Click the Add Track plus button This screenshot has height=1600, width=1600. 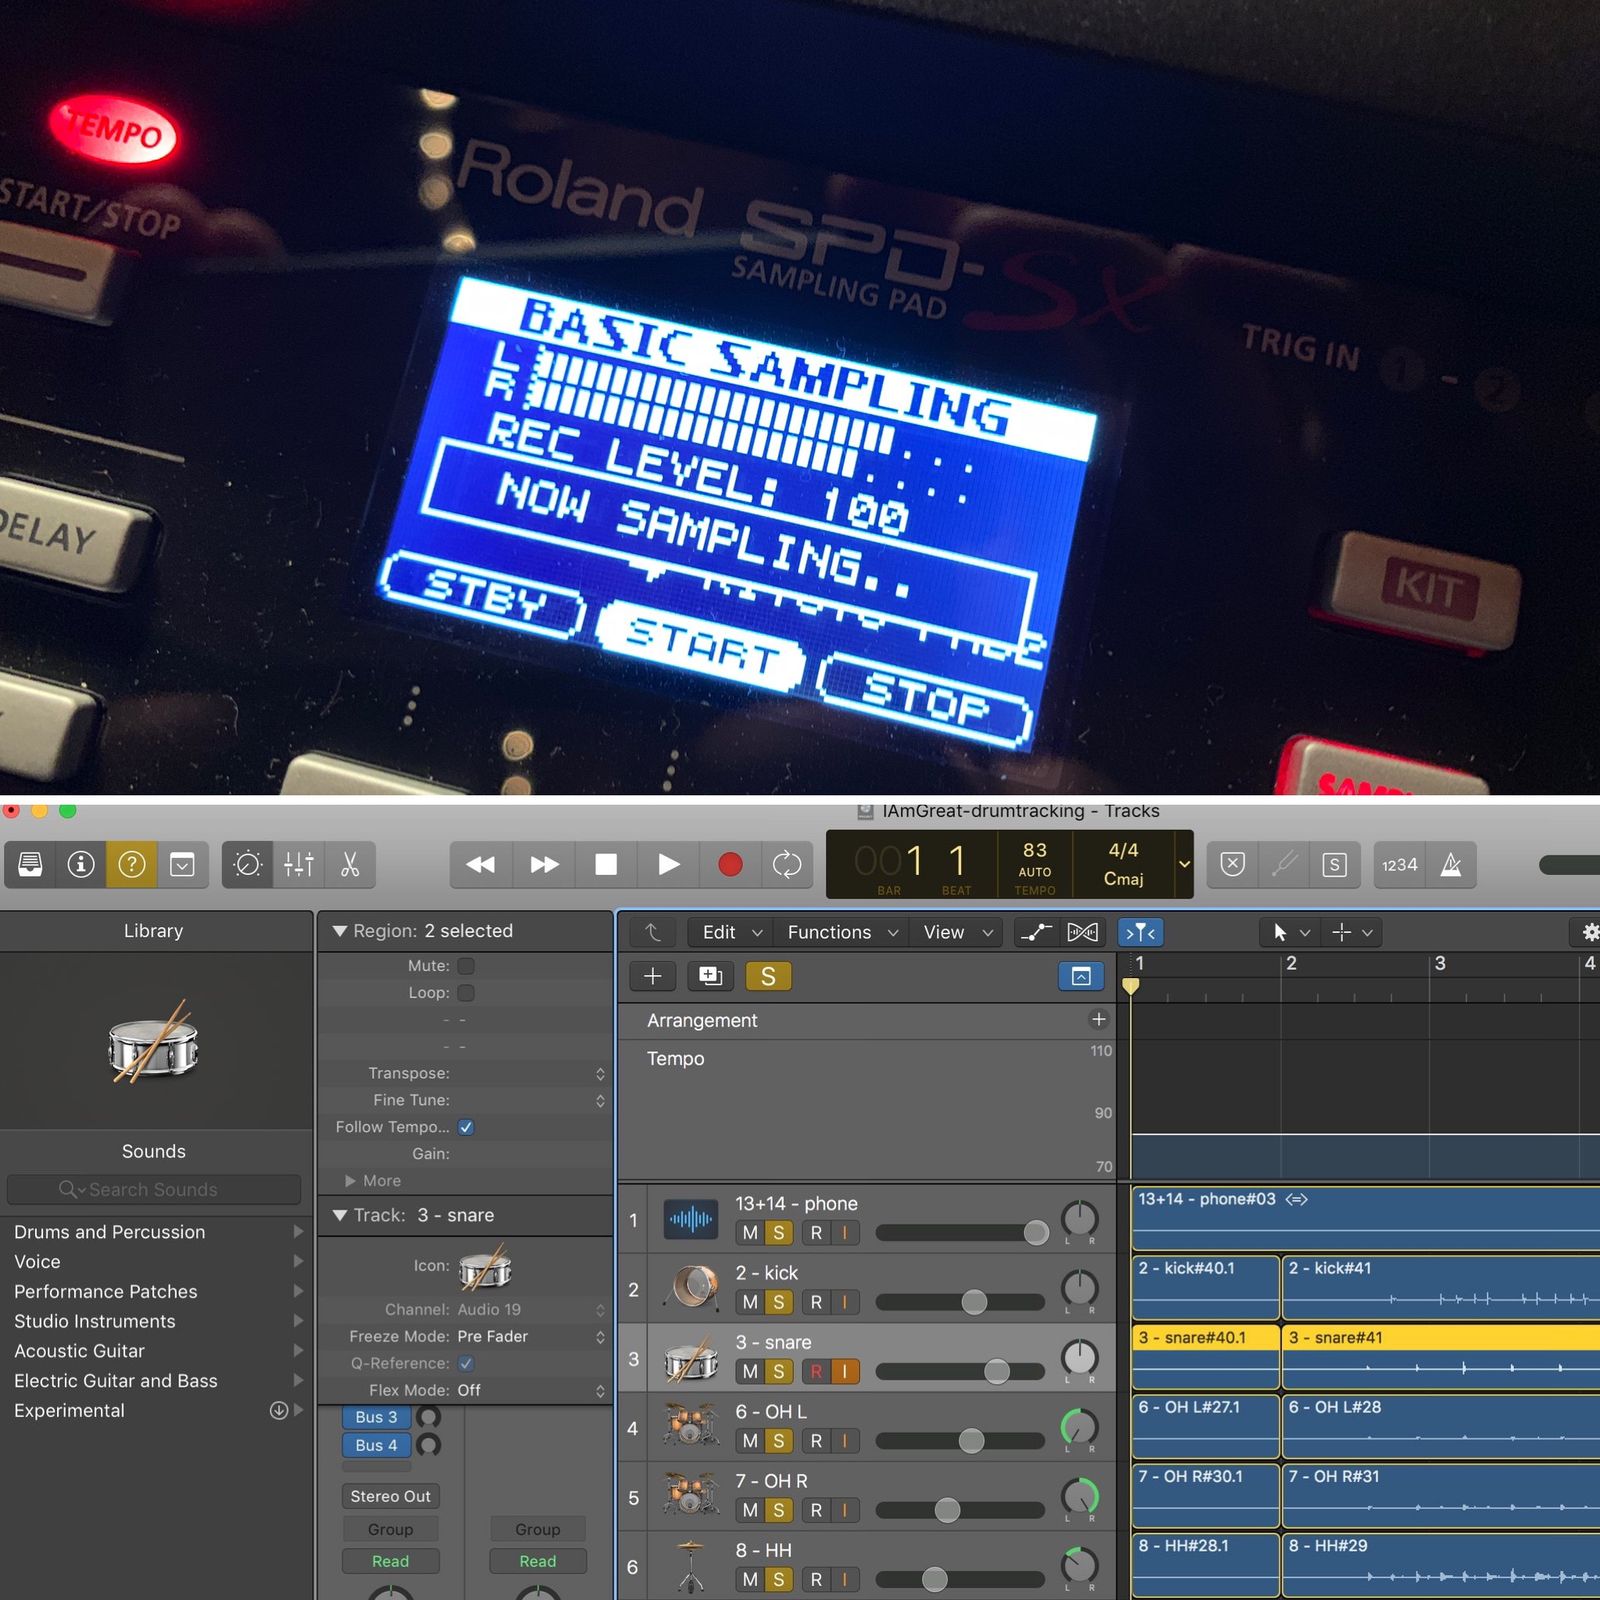653,976
